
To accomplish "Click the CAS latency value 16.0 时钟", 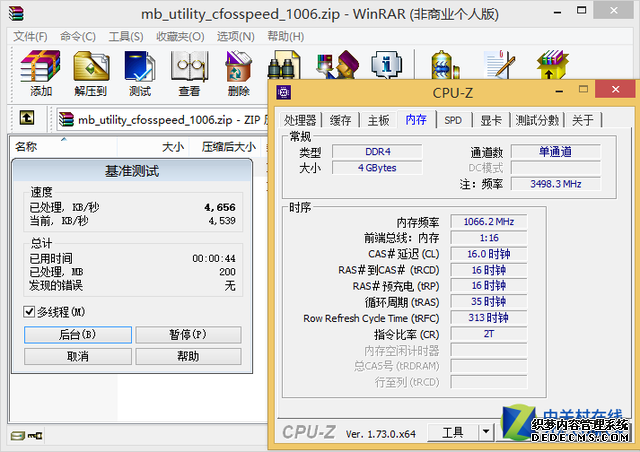I will [x=489, y=254].
